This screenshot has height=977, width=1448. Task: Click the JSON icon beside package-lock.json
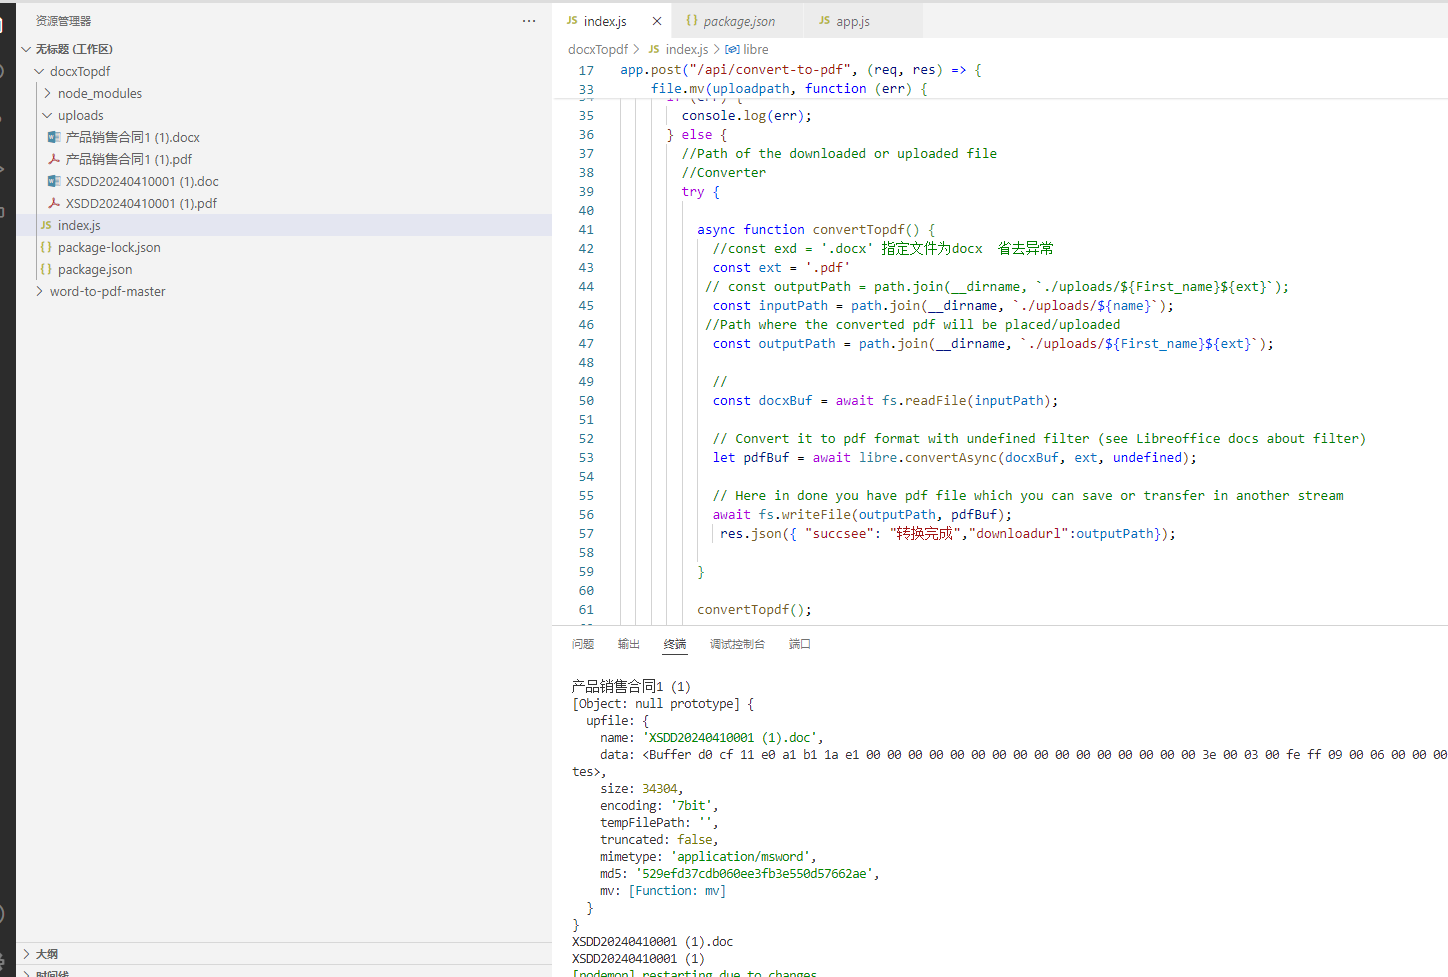coord(46,247)
